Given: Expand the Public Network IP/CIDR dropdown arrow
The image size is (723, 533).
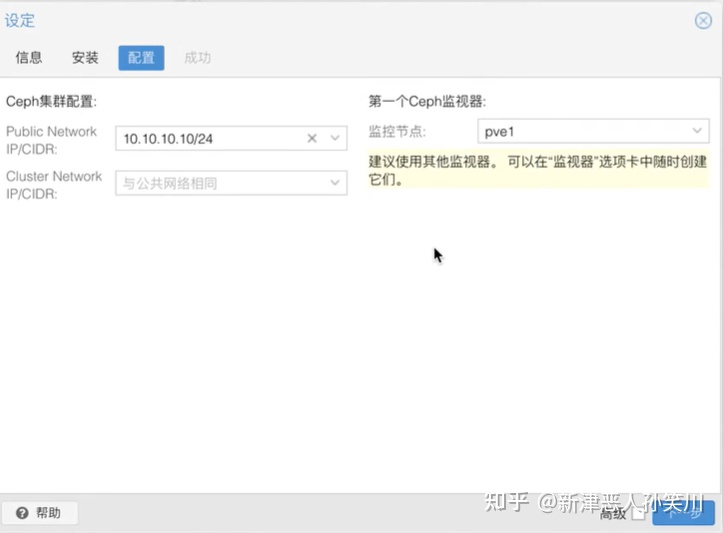Looking at the screenshot, I should coord(335,139).
